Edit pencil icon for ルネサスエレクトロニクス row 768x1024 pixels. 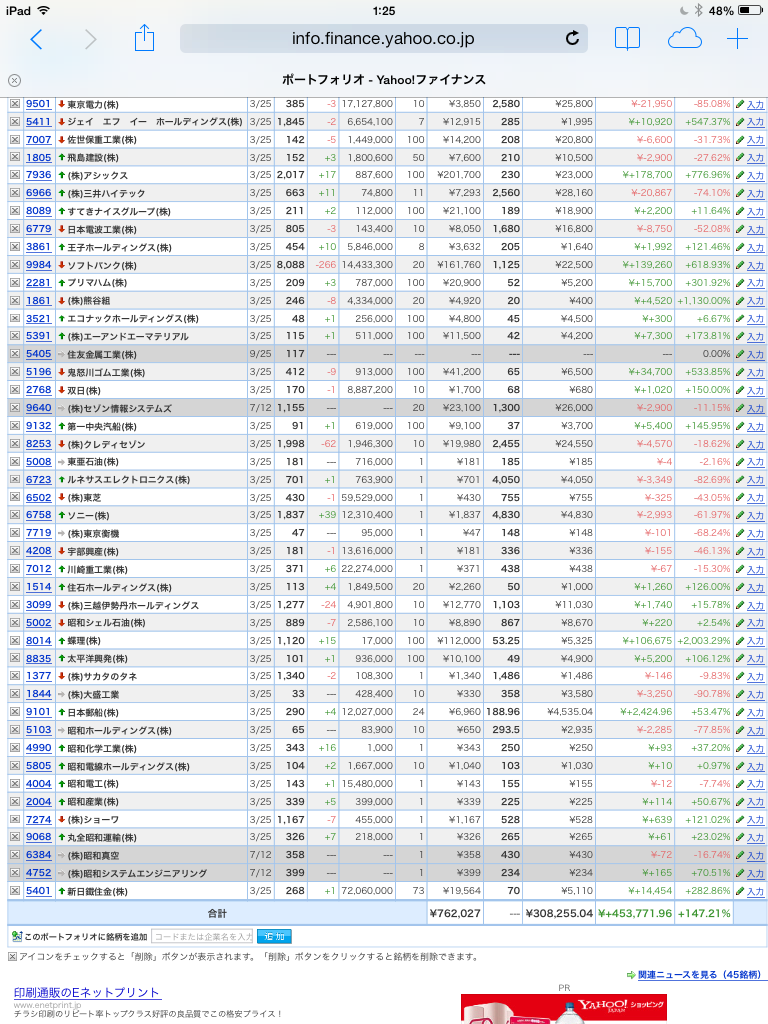pos(740,480)
